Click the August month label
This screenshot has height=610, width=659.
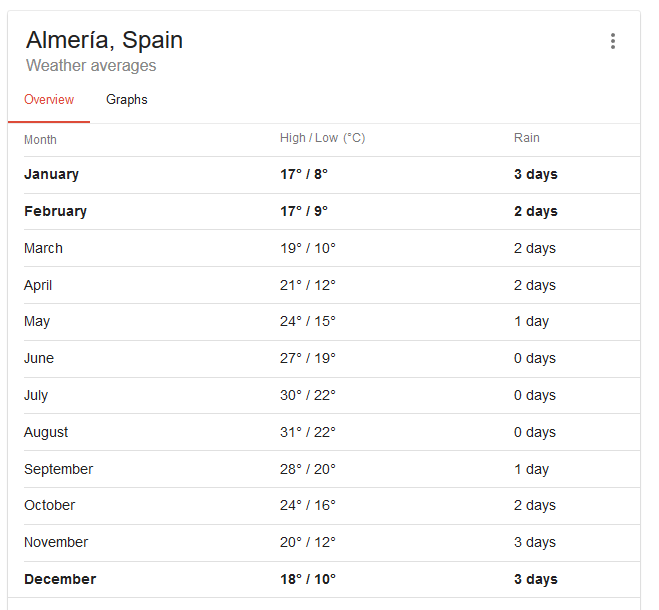coord(46,433)
